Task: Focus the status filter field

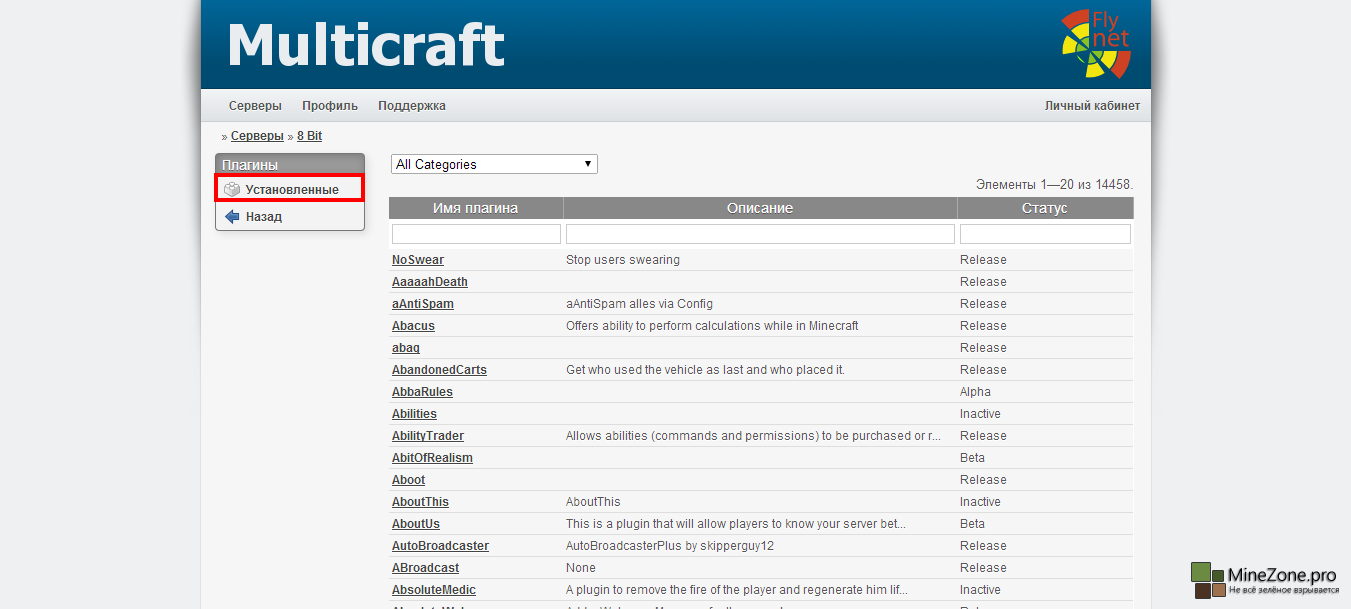Action: pyautogui.click(x=1045, y=234)
